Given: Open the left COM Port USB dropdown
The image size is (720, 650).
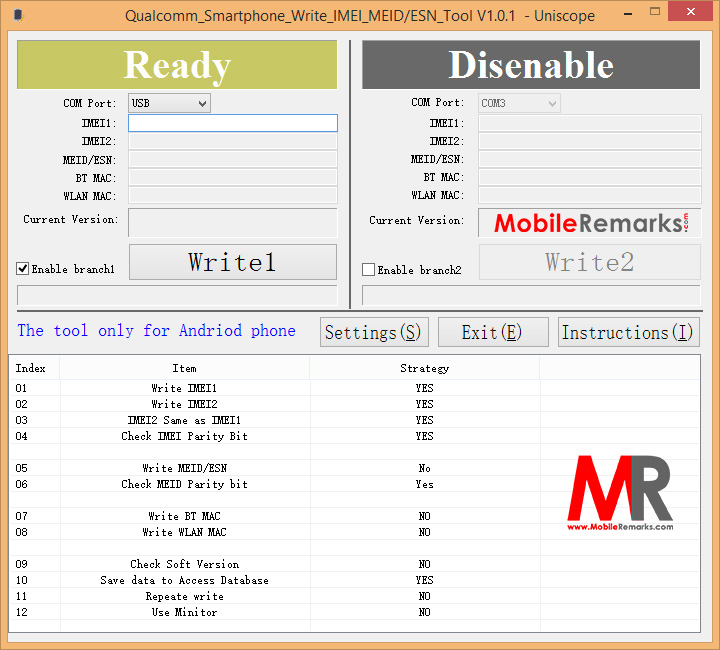Looking at the screenshot, I should pos(169,103).
